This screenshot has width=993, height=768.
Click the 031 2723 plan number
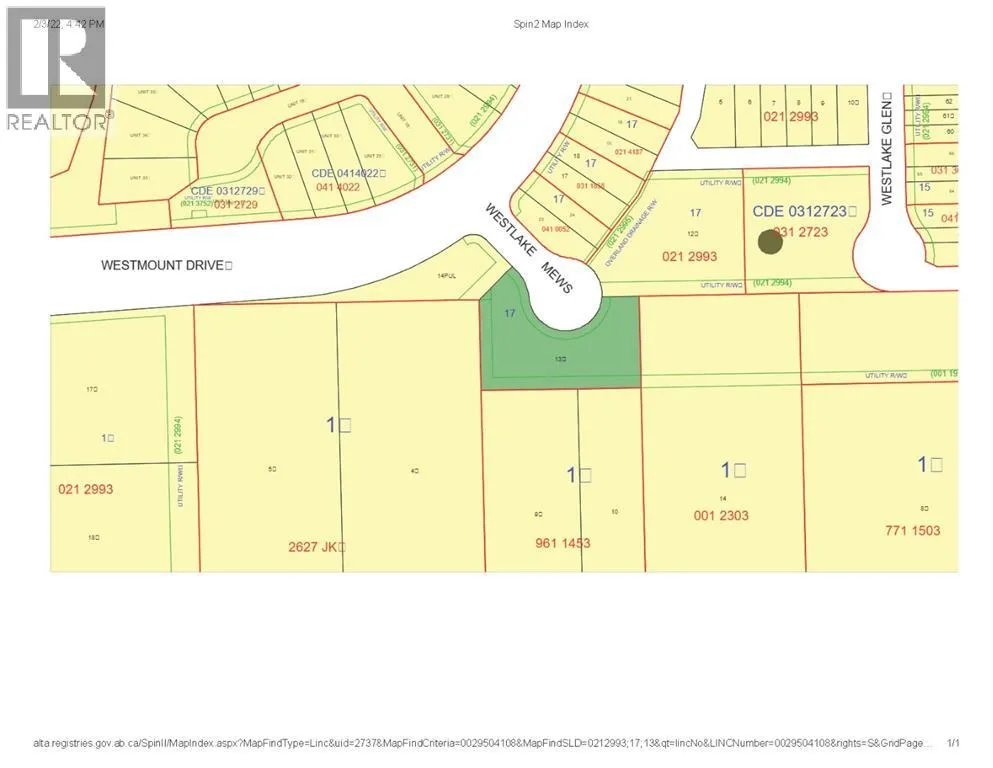click(799, 232)
